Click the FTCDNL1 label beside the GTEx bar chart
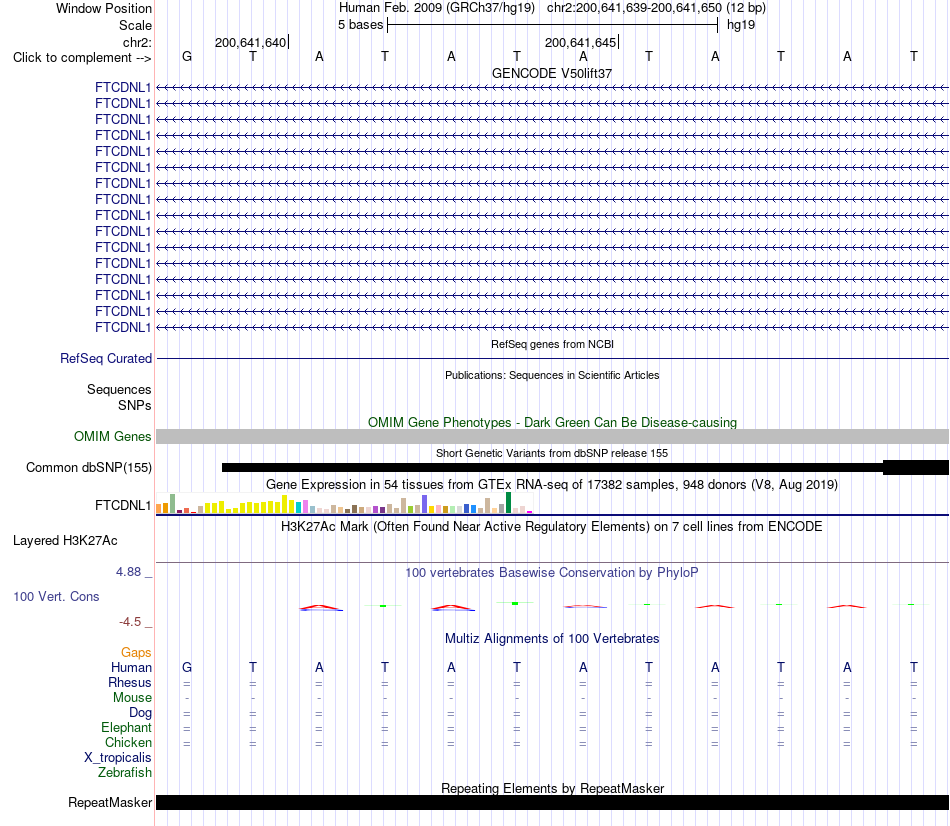 coord(122,505)
